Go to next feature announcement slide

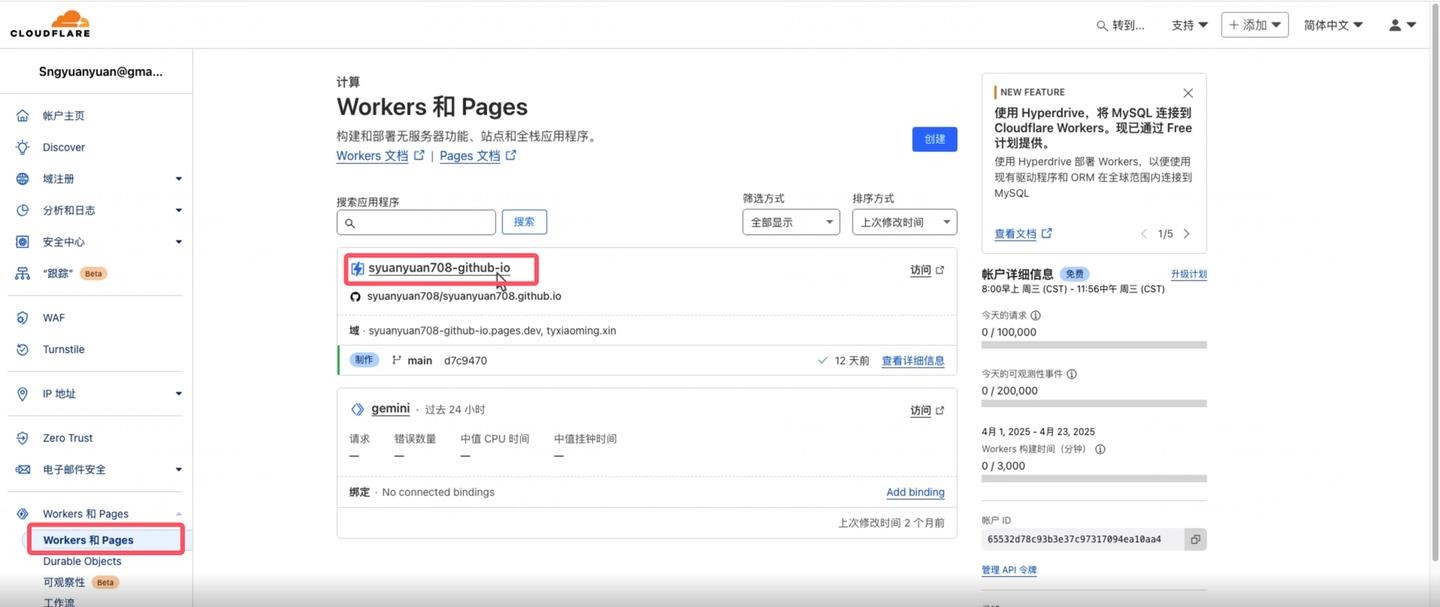[1187, 234]
